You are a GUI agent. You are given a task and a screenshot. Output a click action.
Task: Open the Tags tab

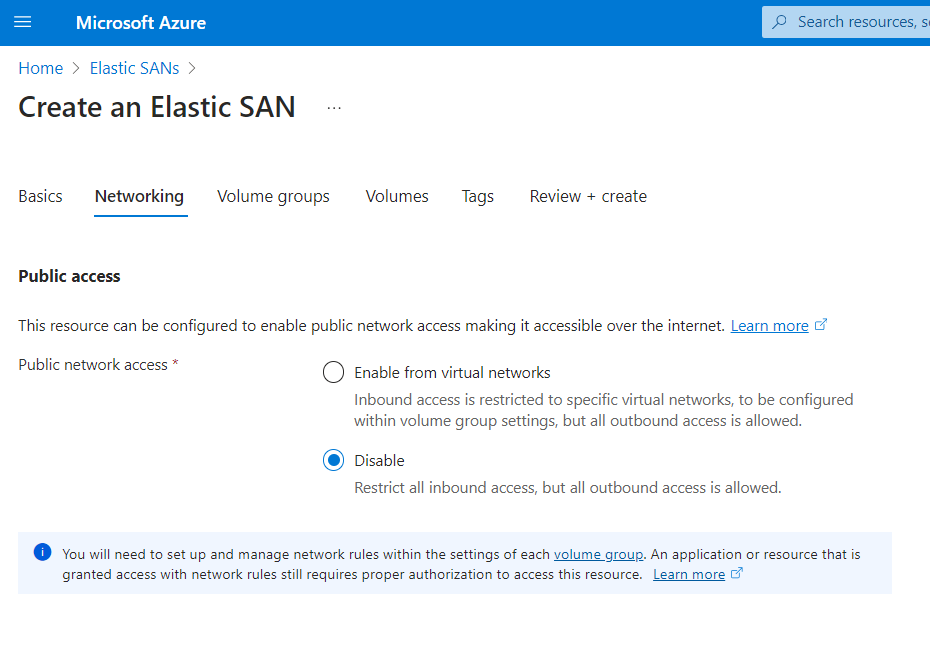[478, 196]
